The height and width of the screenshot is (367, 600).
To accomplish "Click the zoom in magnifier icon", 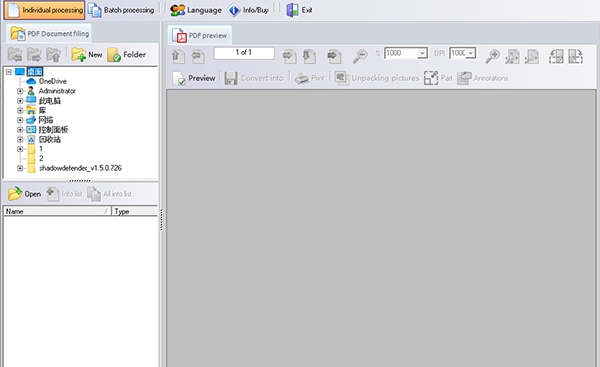I will [492, 56].
